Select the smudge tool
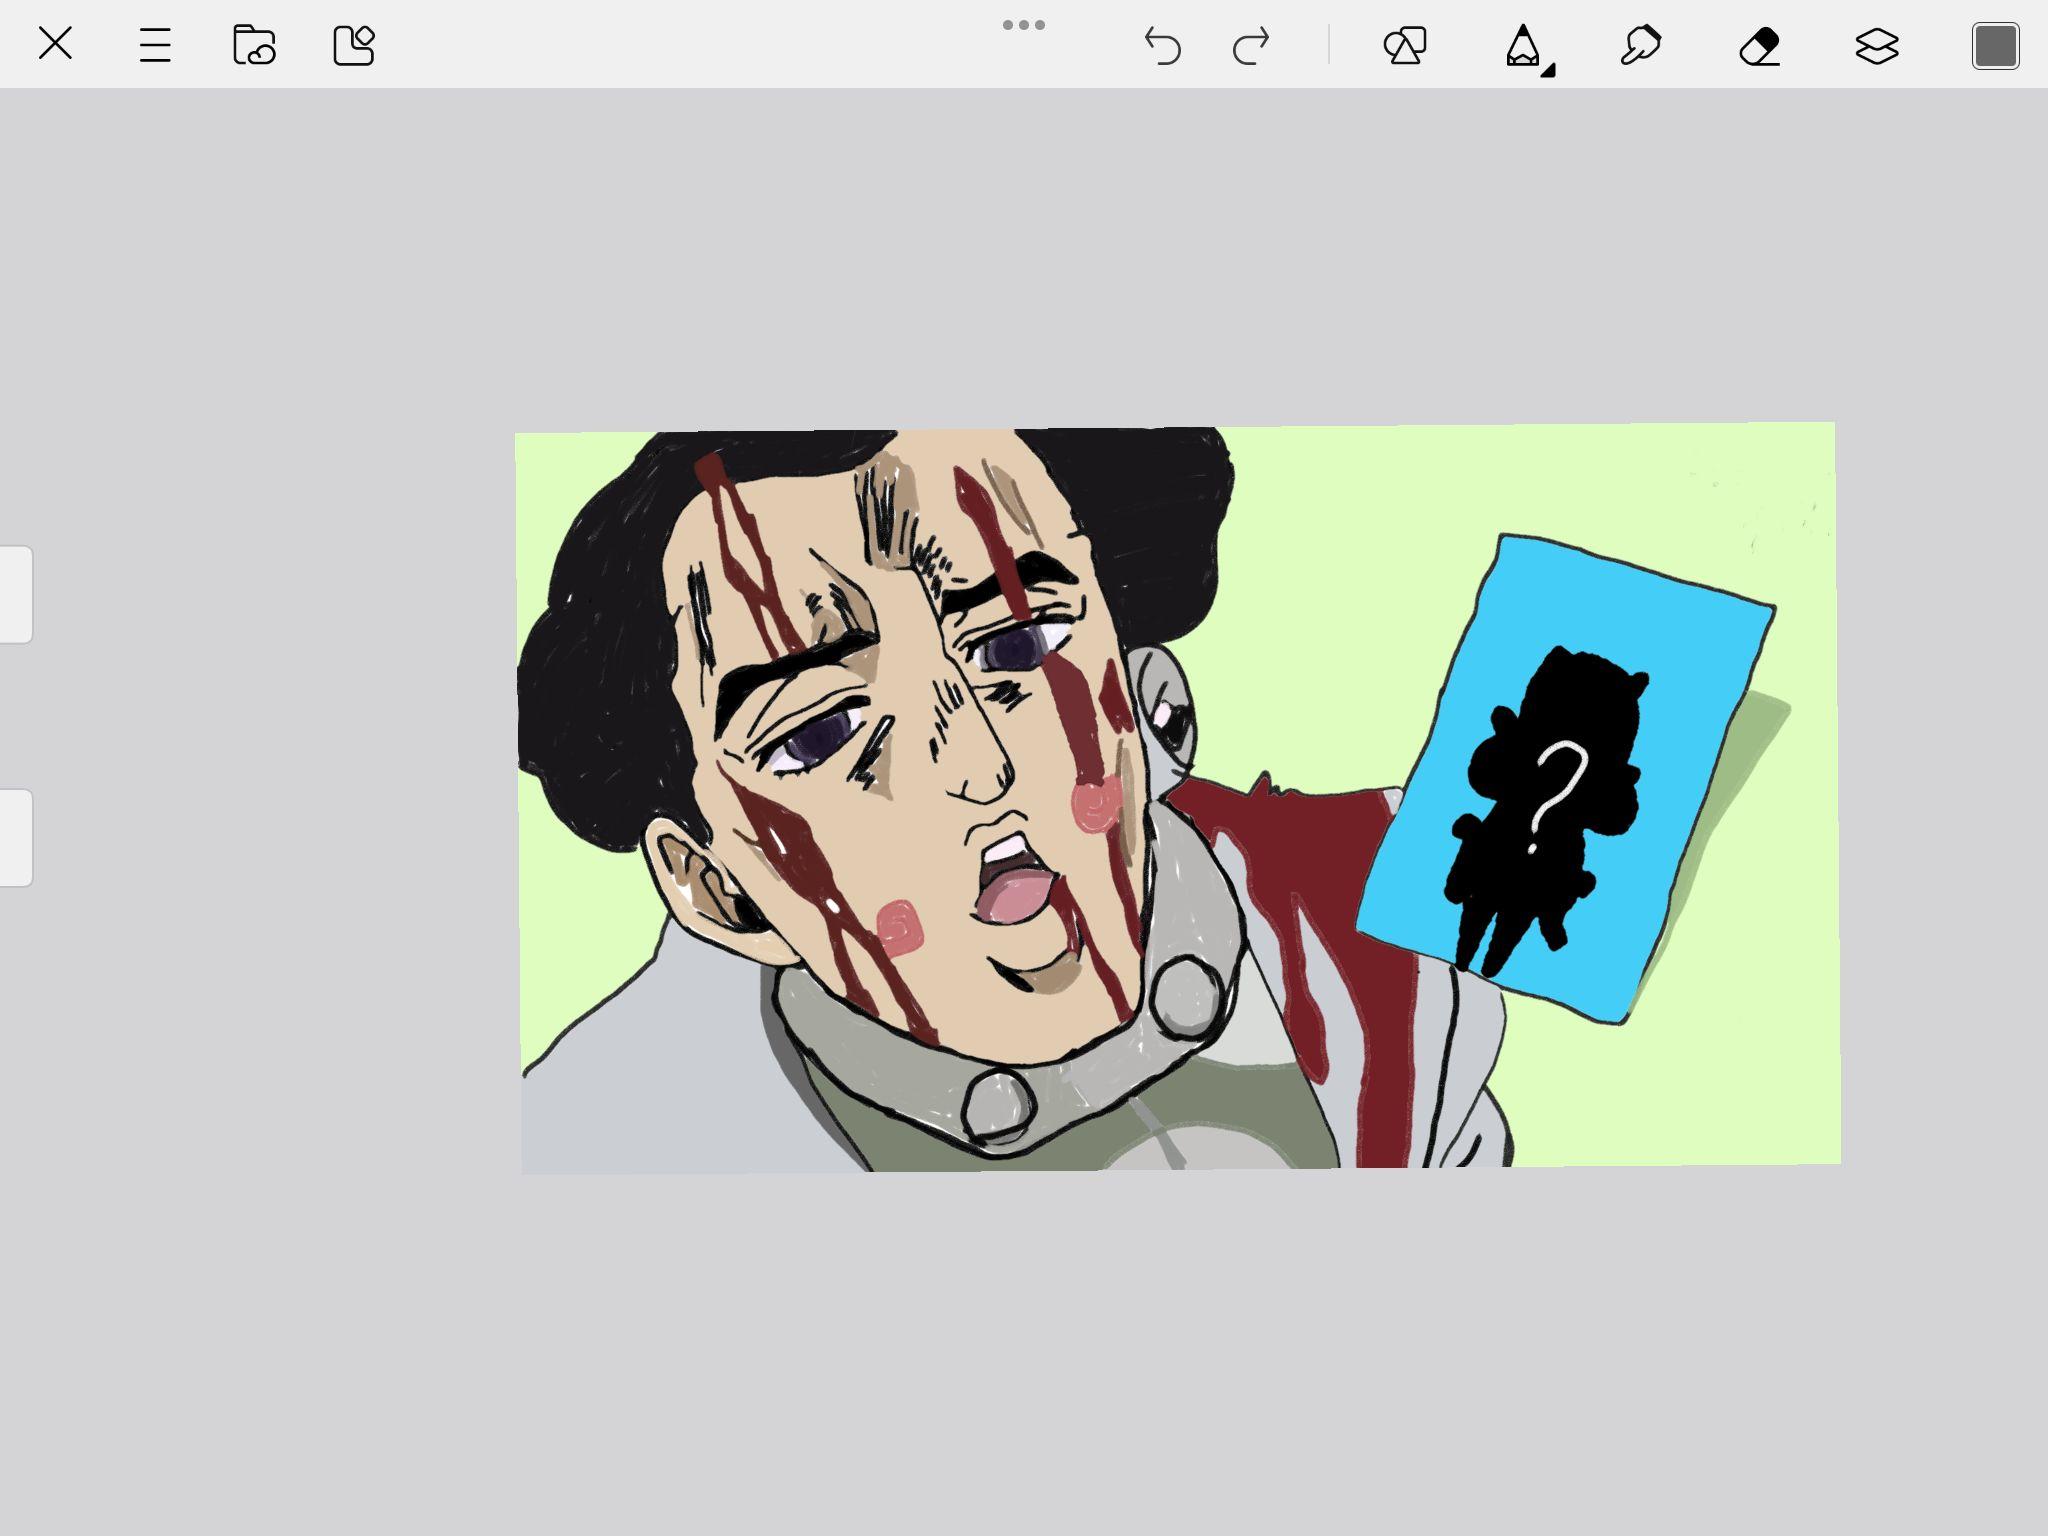The width and height of the screenshot is (2048, 1536). (x=1640, y=46)
